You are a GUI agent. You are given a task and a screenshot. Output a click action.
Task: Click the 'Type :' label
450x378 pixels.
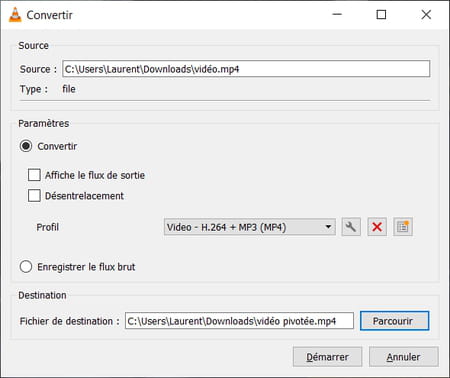coord(34,89)
